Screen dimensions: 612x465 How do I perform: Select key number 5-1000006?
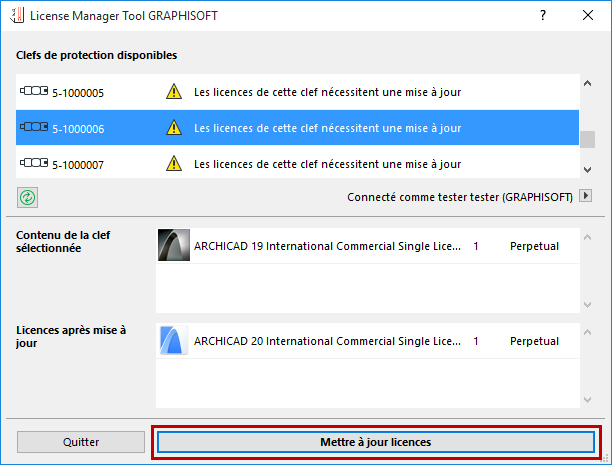(78, 129)
